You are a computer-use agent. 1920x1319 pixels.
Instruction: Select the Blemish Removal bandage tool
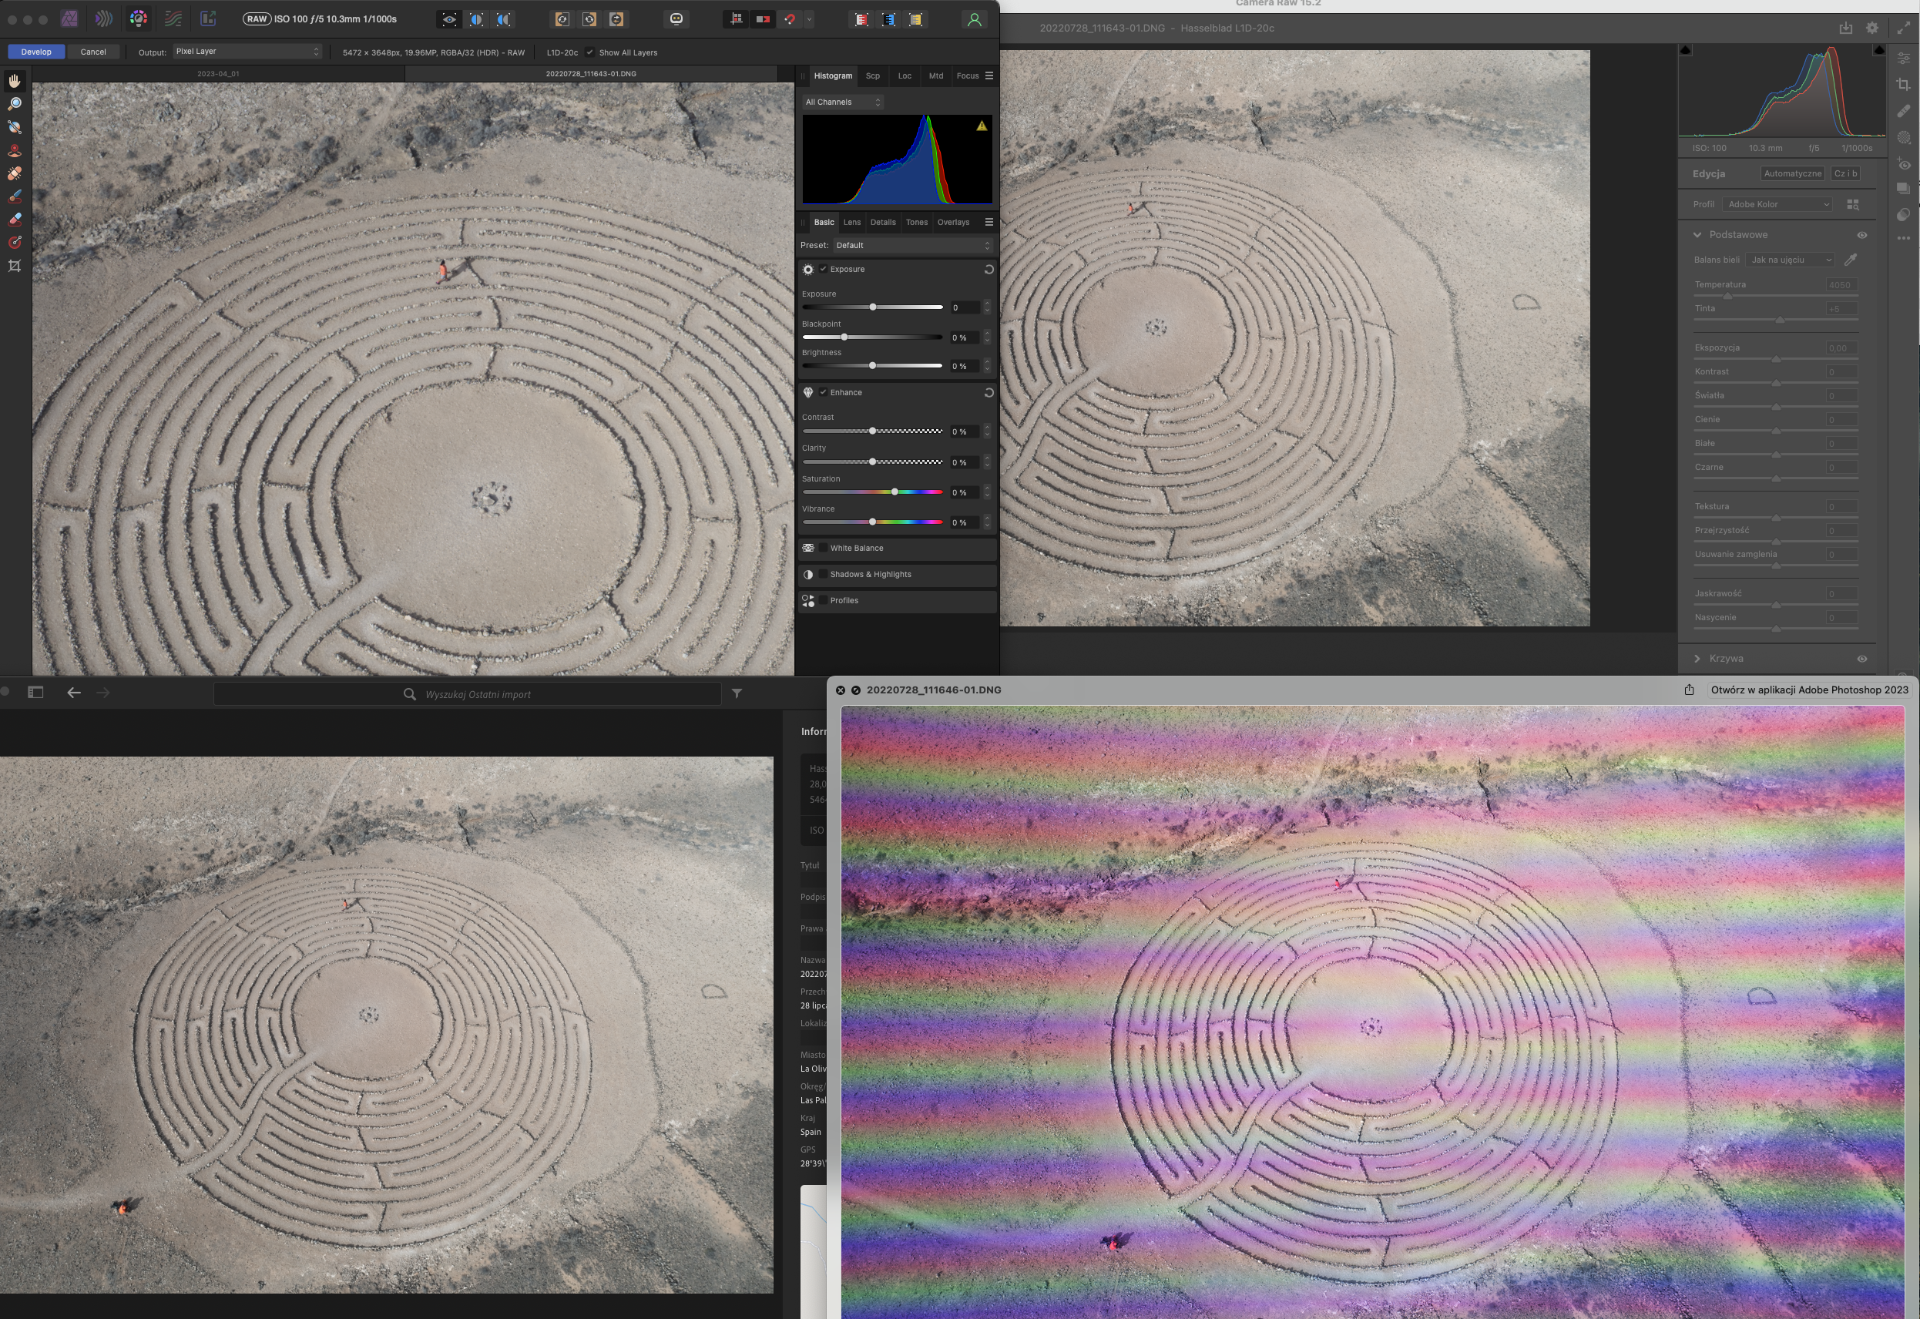click(14, 173)
